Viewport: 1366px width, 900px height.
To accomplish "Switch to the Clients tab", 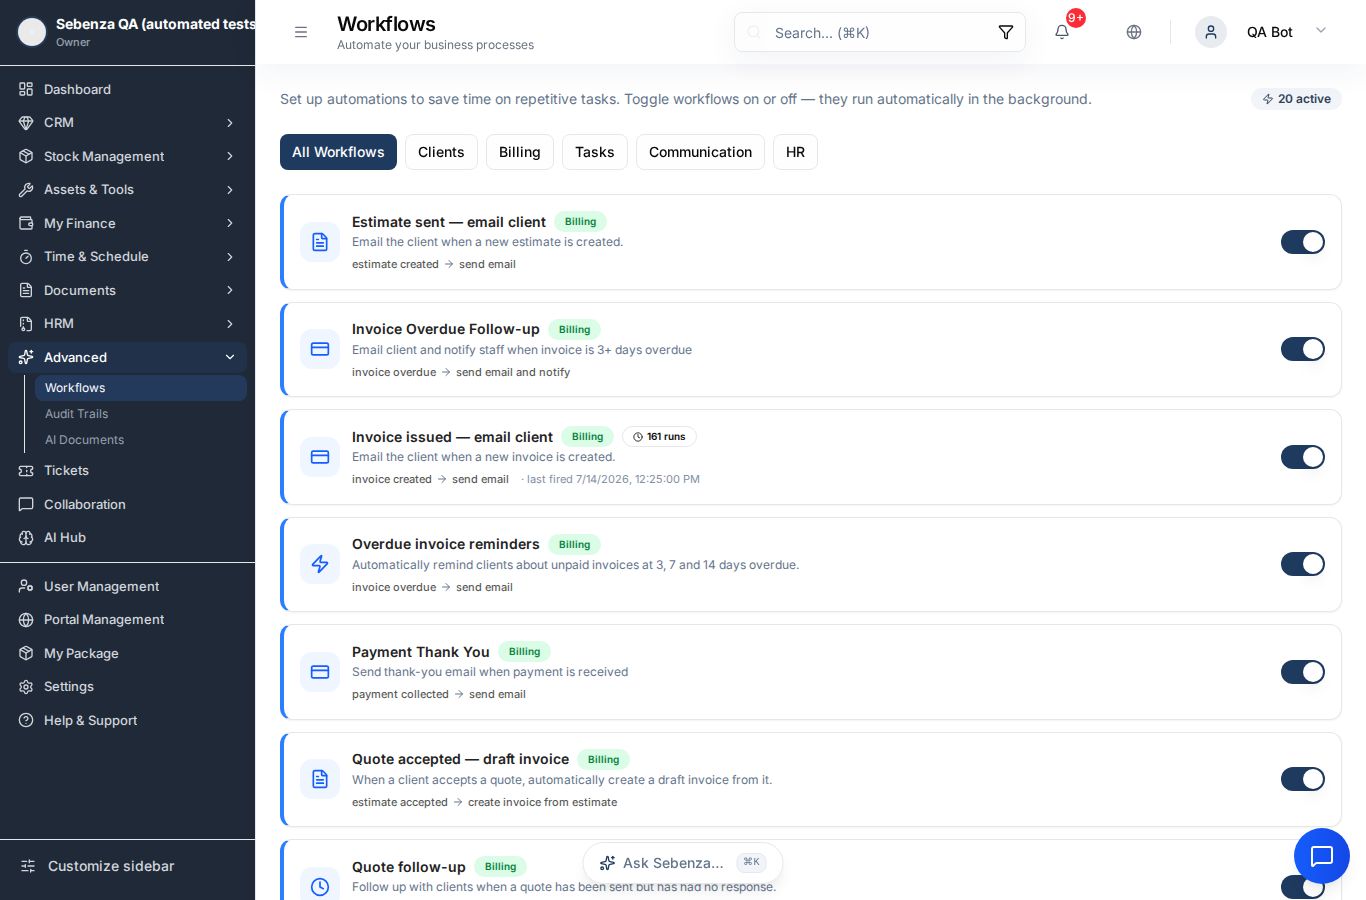I will [441, 152].
